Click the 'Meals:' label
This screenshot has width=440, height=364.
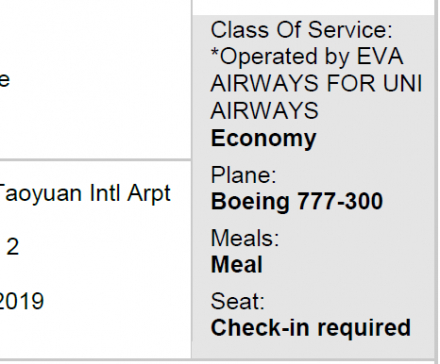[x=245, y=238]
